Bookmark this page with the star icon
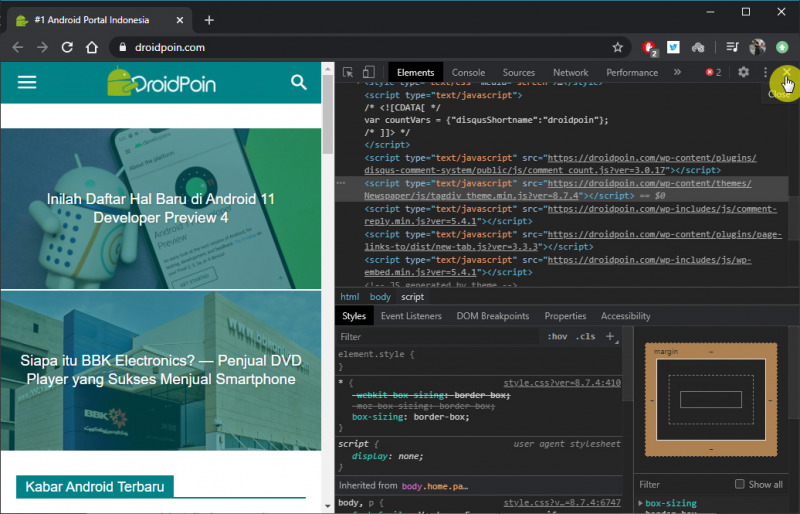Image resolution: width=800 pixels, height=514 pixels. pyautogui.click(x=617, y=47)
